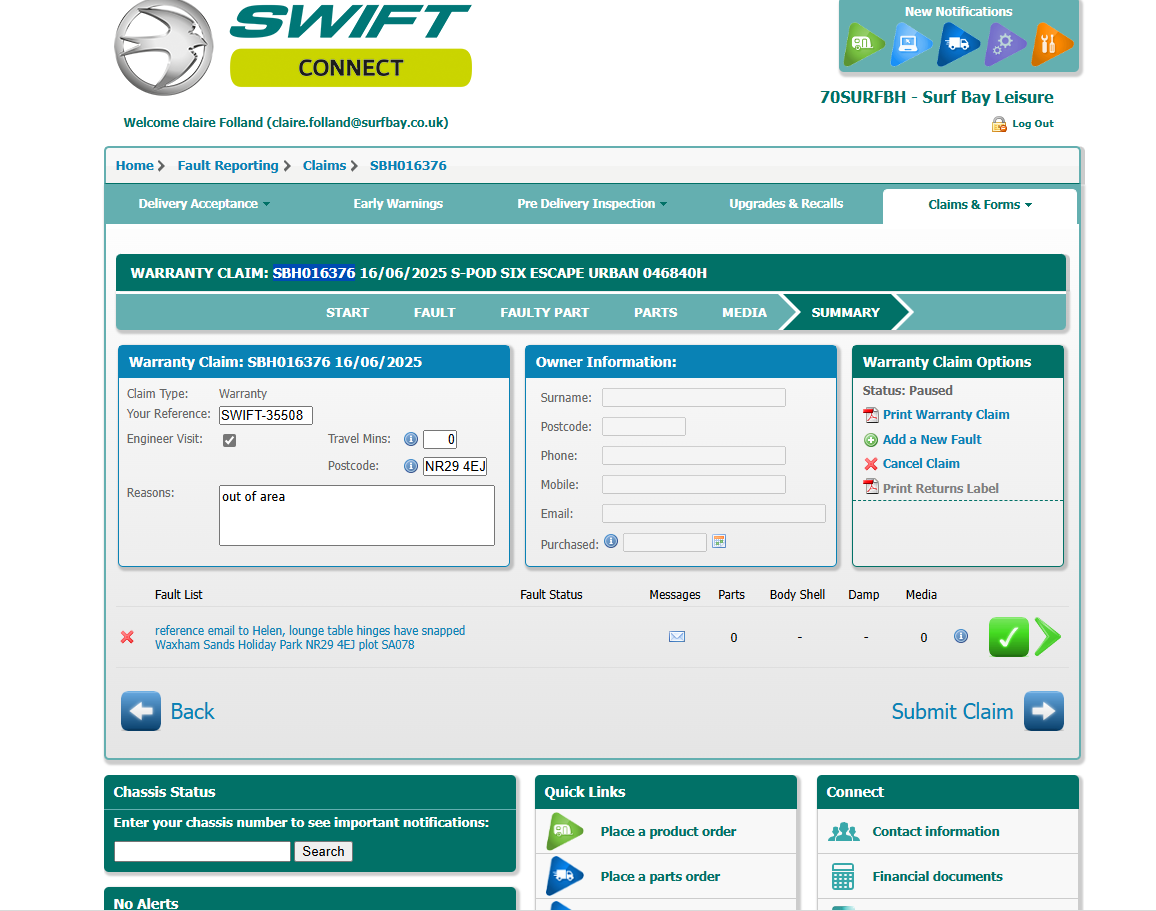Image resolution: width=1156 pixels, height=911 pixels.
Task: Click the chassis number search field
Action: point(202,852)
